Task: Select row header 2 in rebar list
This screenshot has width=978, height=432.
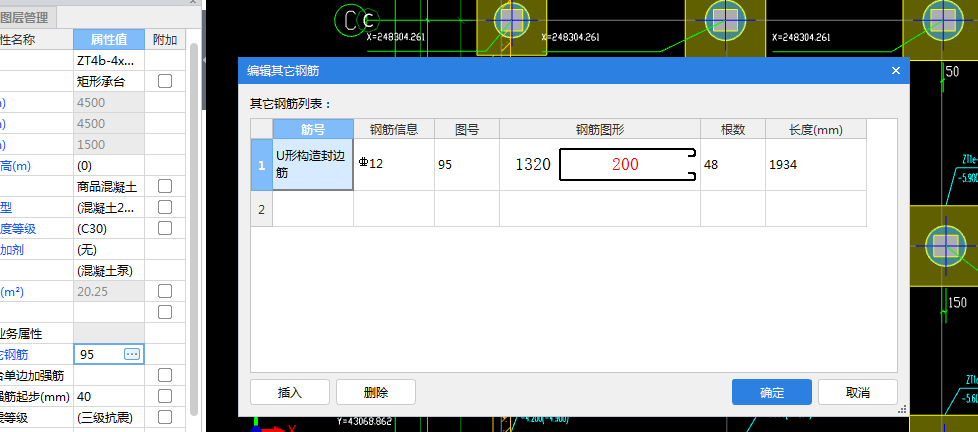Action: coord(261,209)
